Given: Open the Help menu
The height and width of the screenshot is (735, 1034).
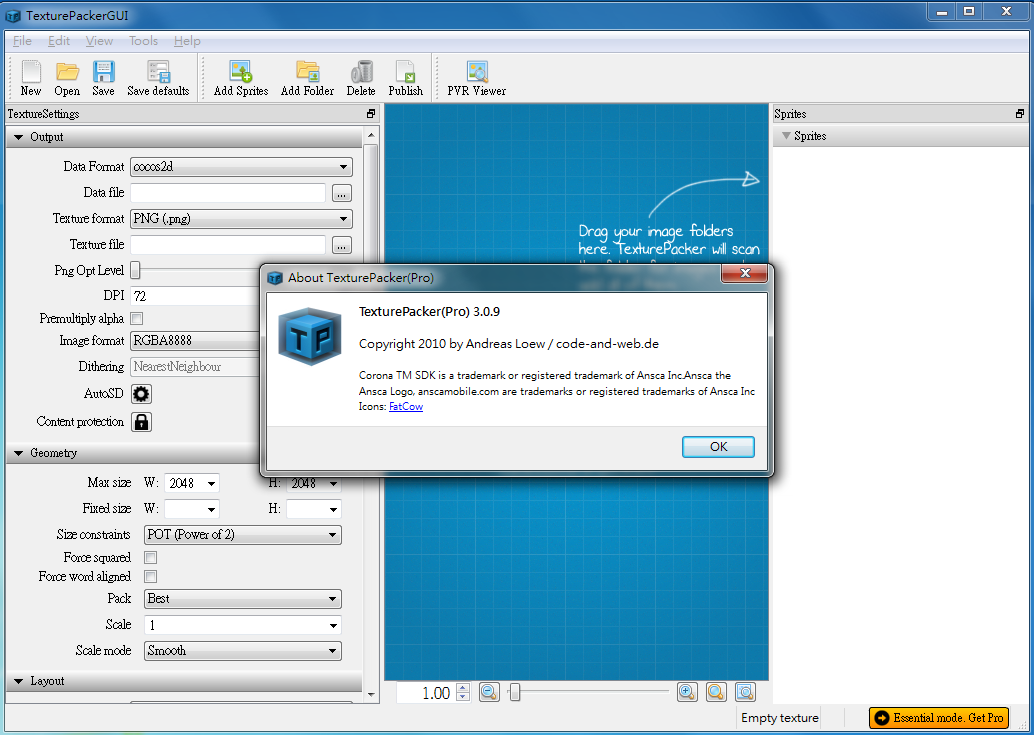Looking at the screenshot, I should pos(187,41).
